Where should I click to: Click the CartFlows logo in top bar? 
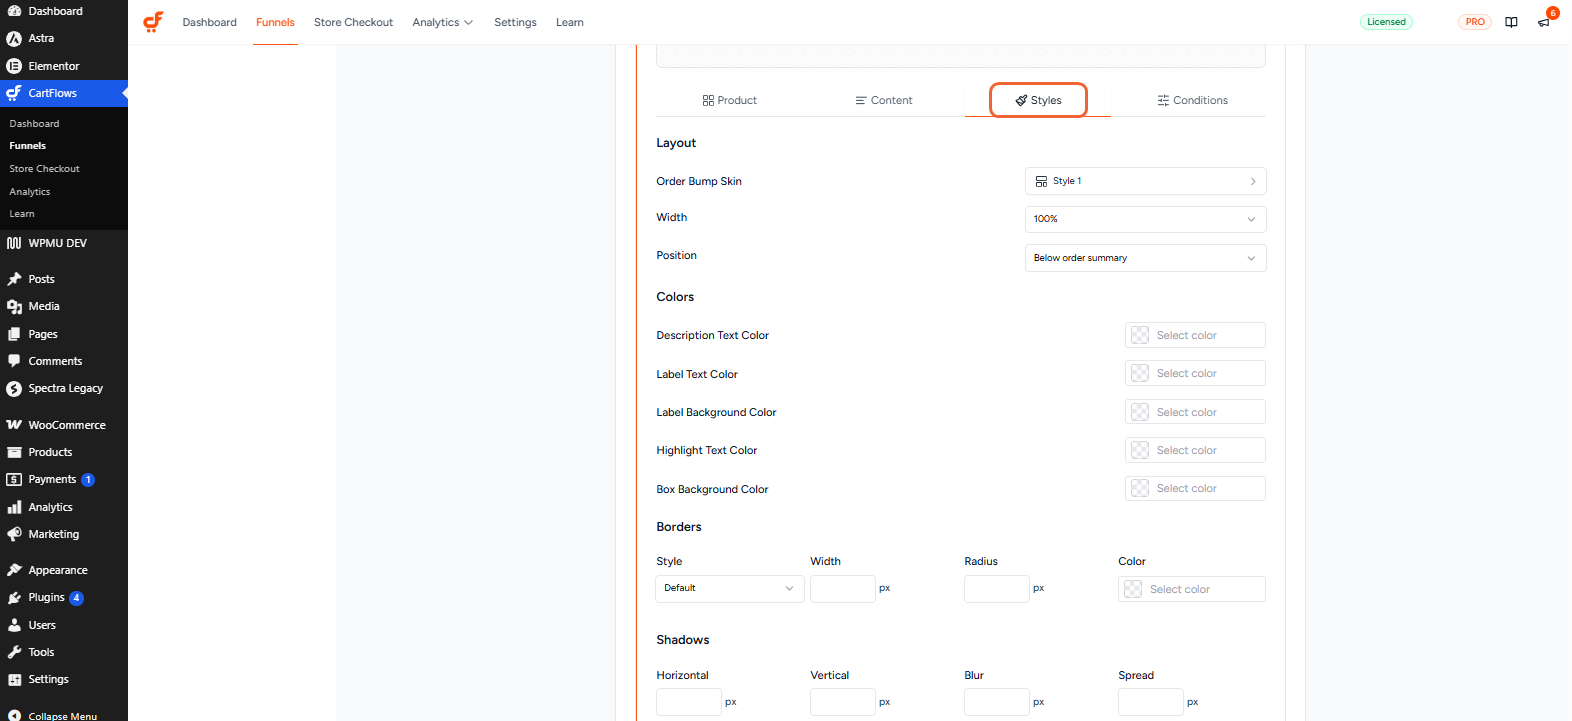coord(153,21)
